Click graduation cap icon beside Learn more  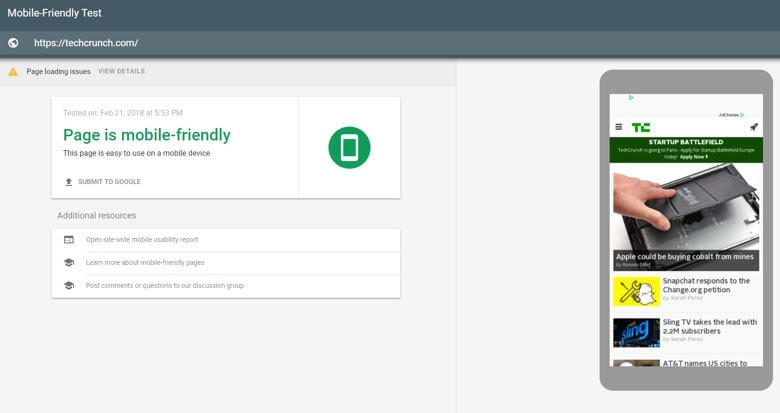click(69, 262)
